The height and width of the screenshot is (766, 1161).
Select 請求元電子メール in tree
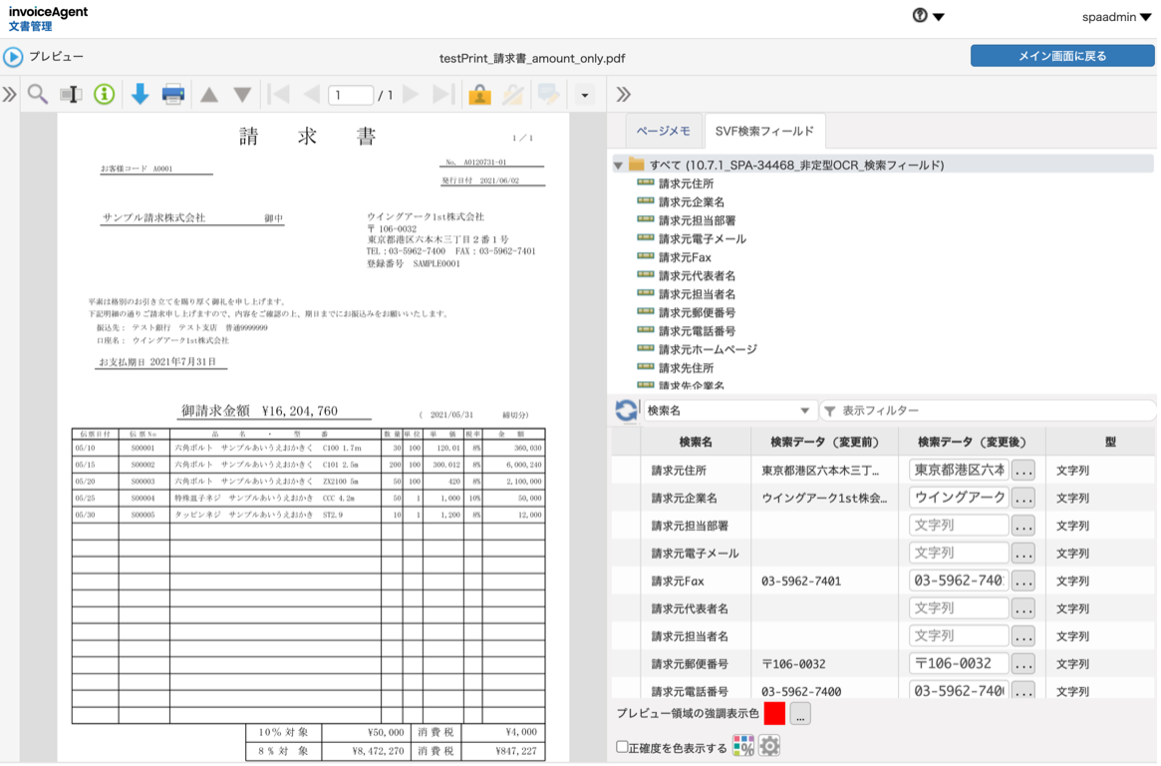(702, 239)
